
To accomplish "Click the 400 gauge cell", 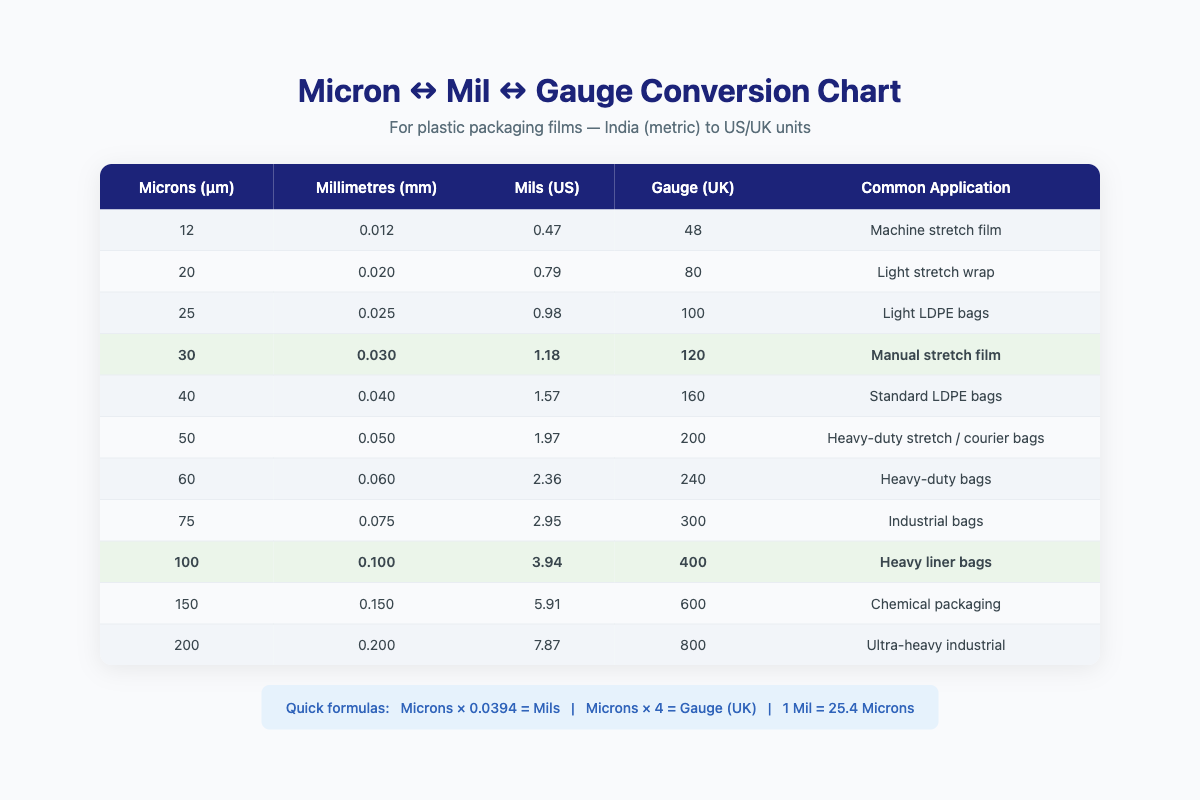I will pyautogui.click(x=693, y=562).
